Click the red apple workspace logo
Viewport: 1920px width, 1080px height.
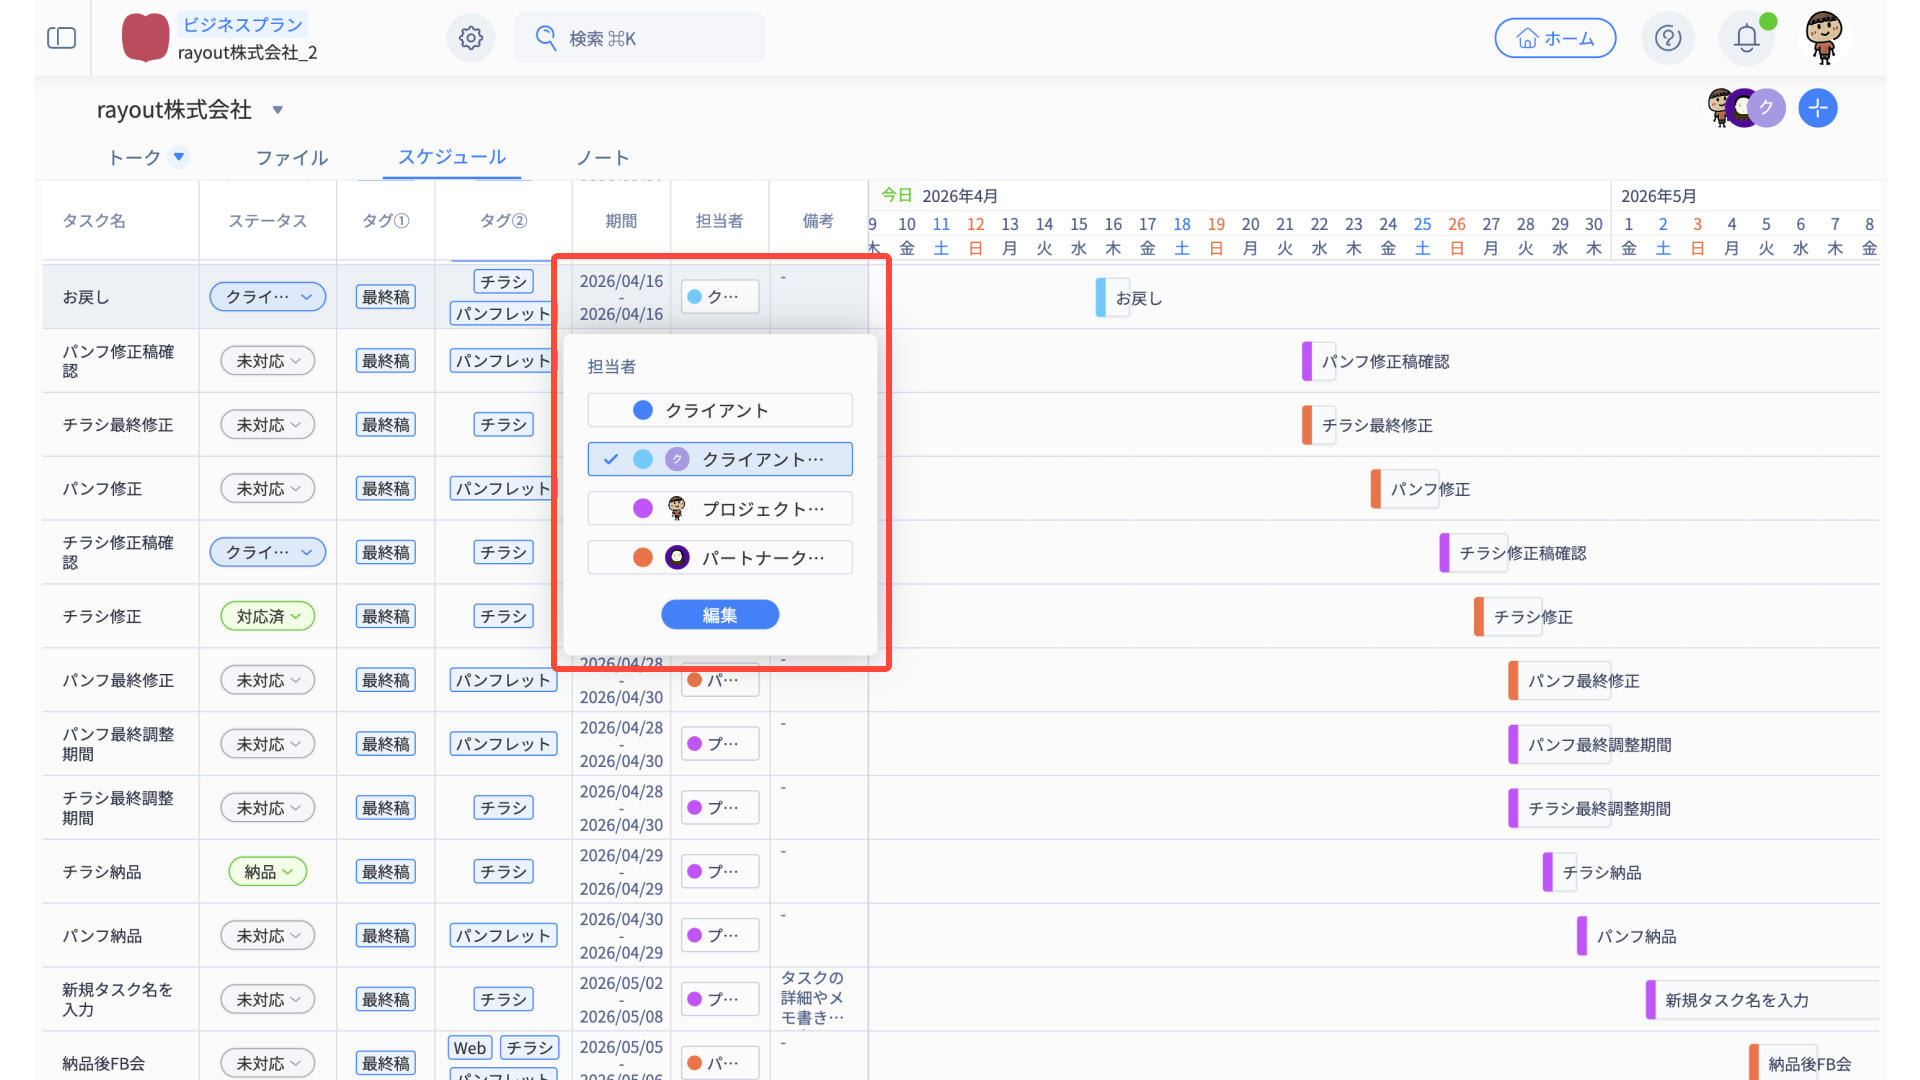tap(145, 38)
